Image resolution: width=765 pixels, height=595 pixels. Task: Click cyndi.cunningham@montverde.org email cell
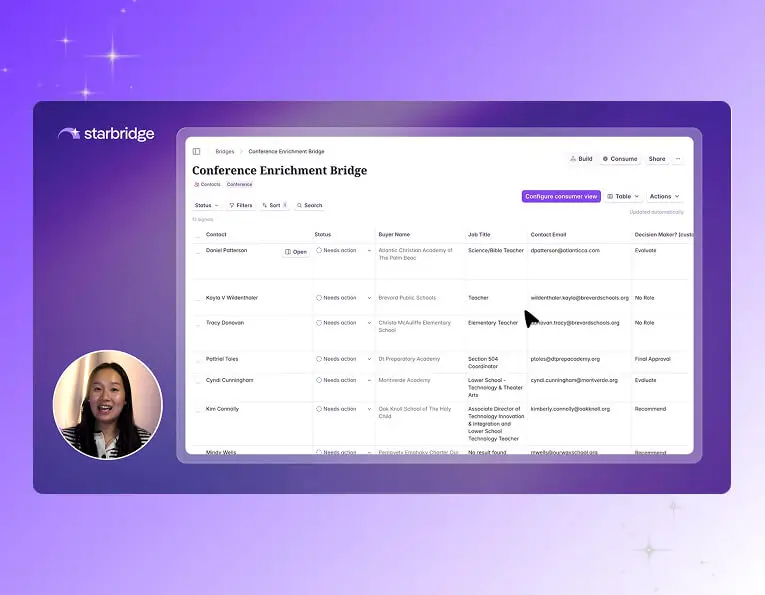574,380
